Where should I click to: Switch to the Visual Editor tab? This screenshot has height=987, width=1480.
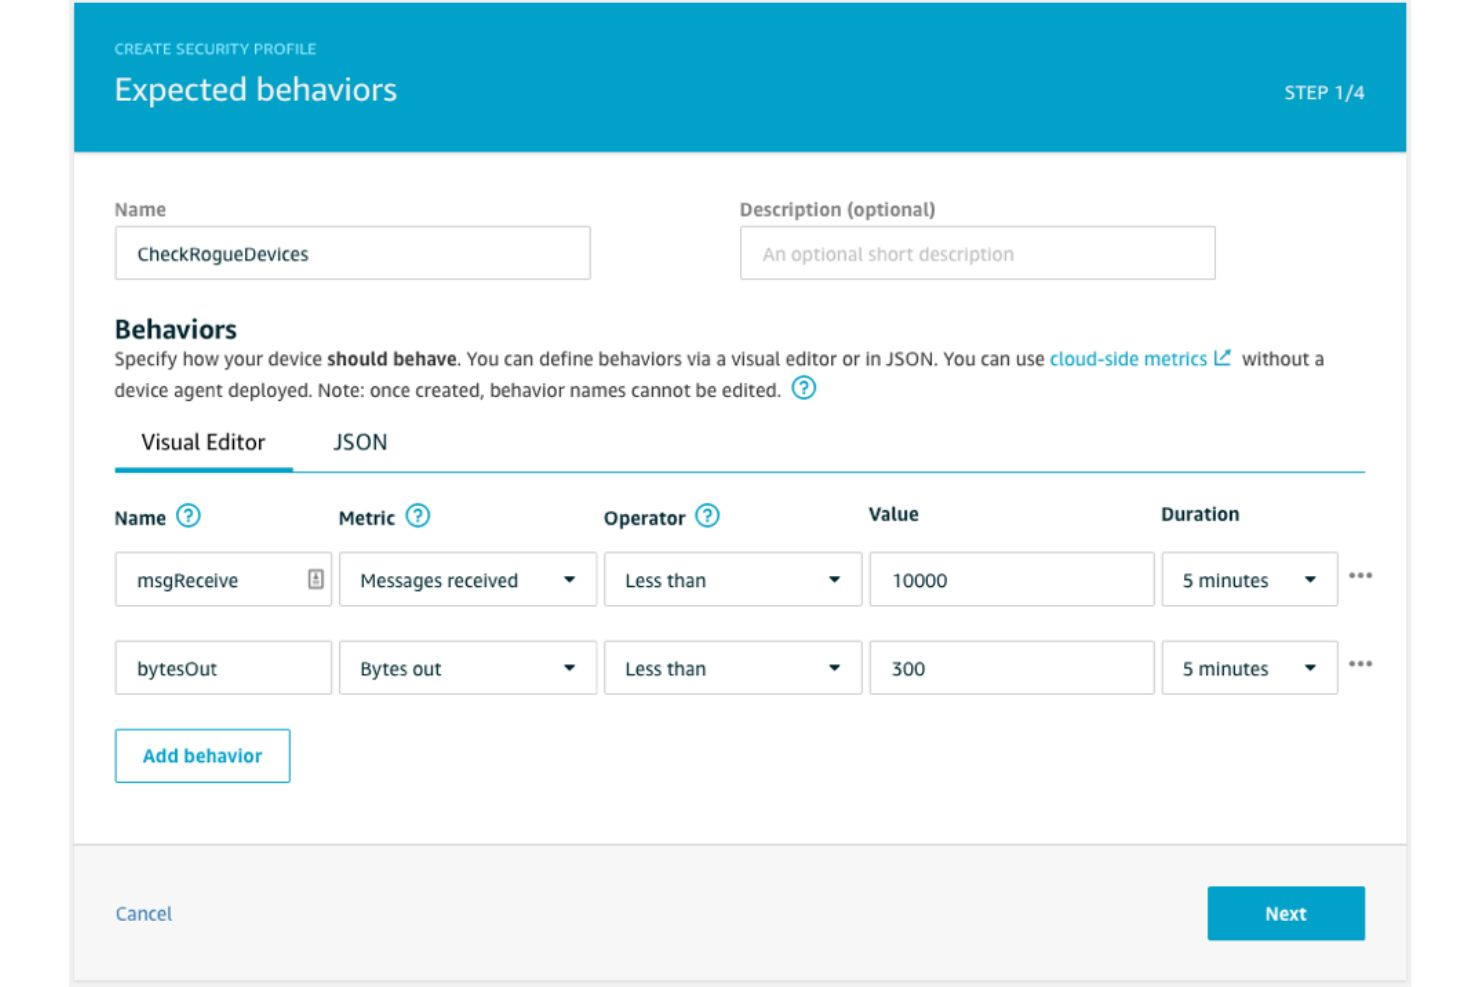(x=203, y=442)
